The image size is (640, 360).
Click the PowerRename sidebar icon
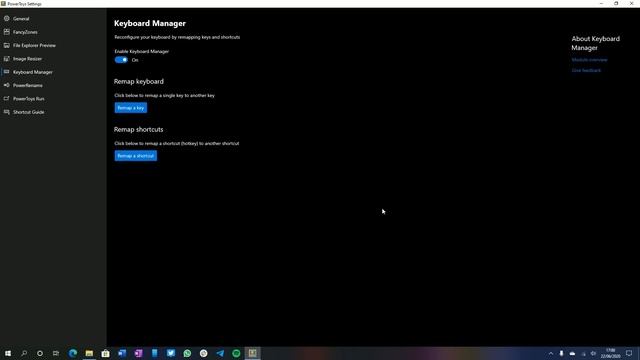(x=7, y=85)
